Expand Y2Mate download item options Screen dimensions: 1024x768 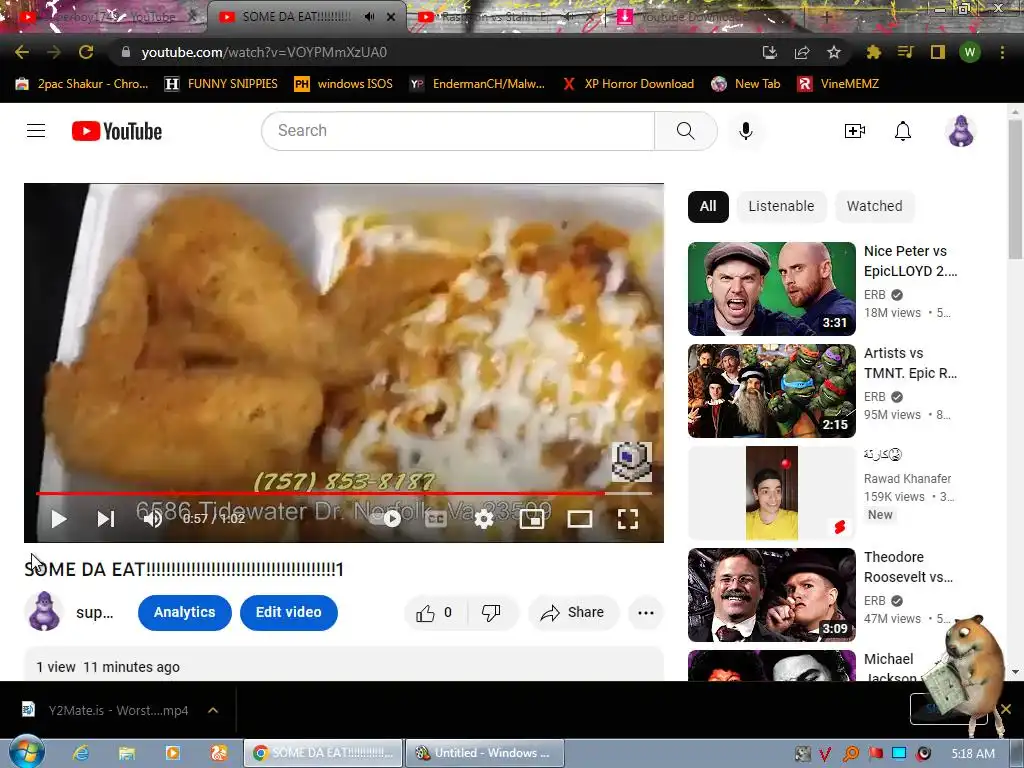(x=213, y=710)
